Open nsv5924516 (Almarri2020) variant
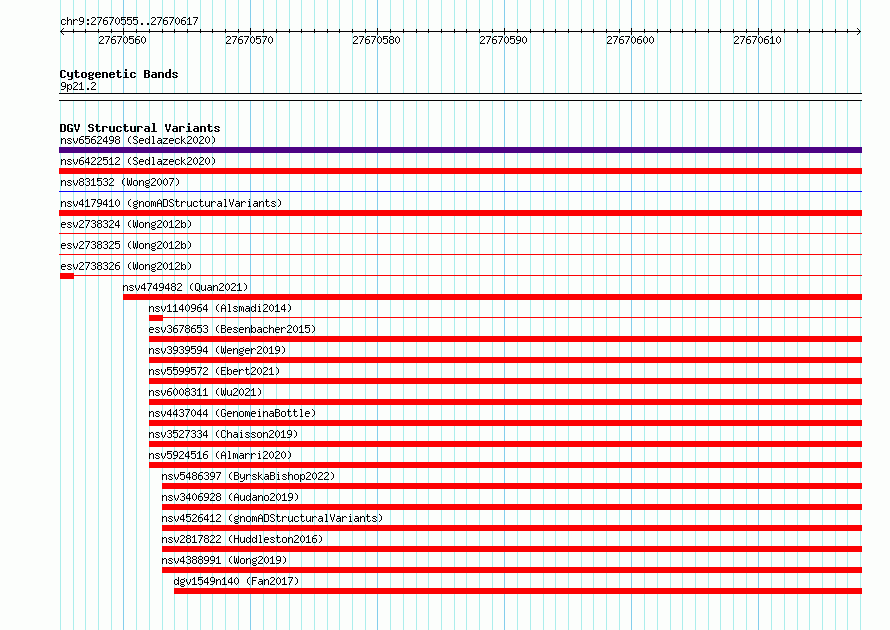The height and width of the screenshot is (630, 890). [220, 455]
